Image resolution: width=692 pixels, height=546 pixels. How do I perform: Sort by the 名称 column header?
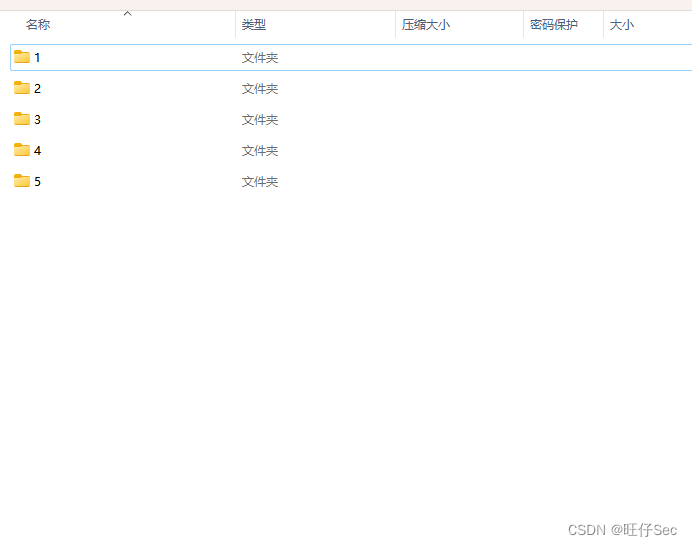tap(38, 25)
